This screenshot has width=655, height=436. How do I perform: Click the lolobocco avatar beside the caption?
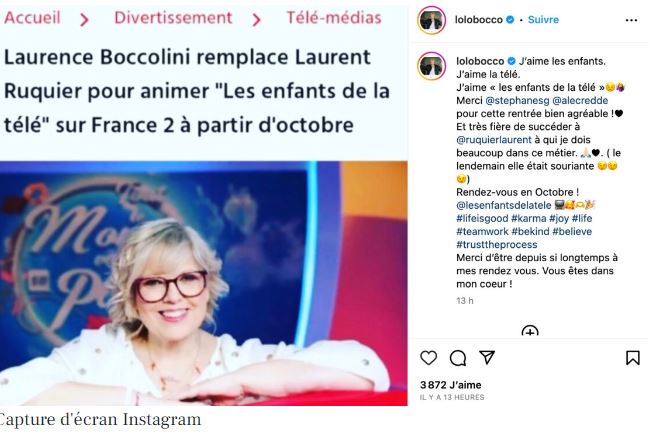(432, 66)
